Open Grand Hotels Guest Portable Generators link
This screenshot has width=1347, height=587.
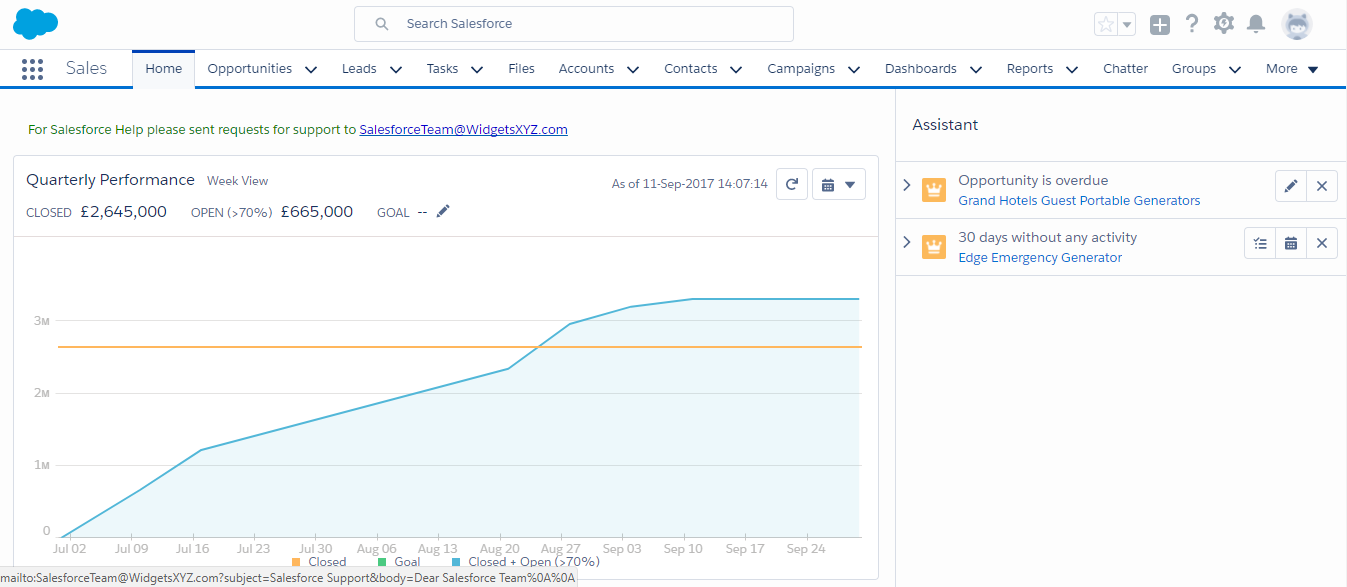pyautogui.click(x=1079, y=200)
